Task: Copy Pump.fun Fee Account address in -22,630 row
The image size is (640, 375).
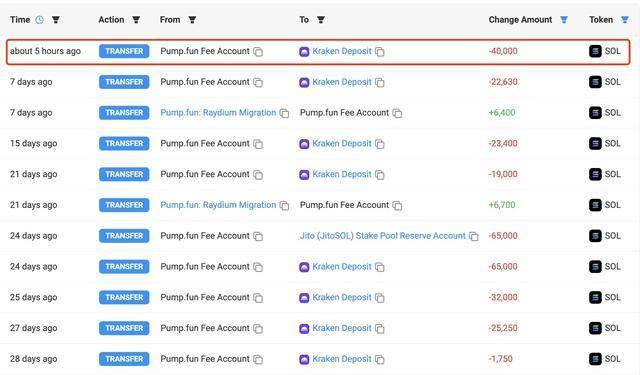Action: pyautogui.click(x=258, y=82)
